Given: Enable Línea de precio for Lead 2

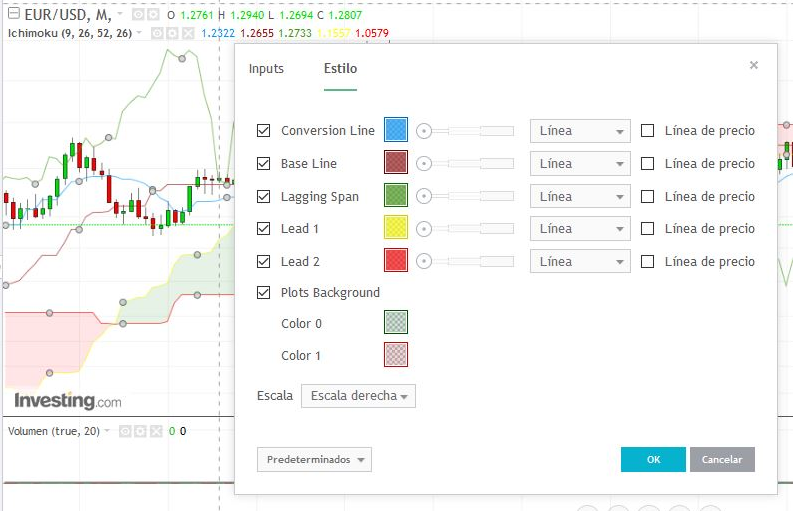Looking at the screenshot, I should point(647,262).
